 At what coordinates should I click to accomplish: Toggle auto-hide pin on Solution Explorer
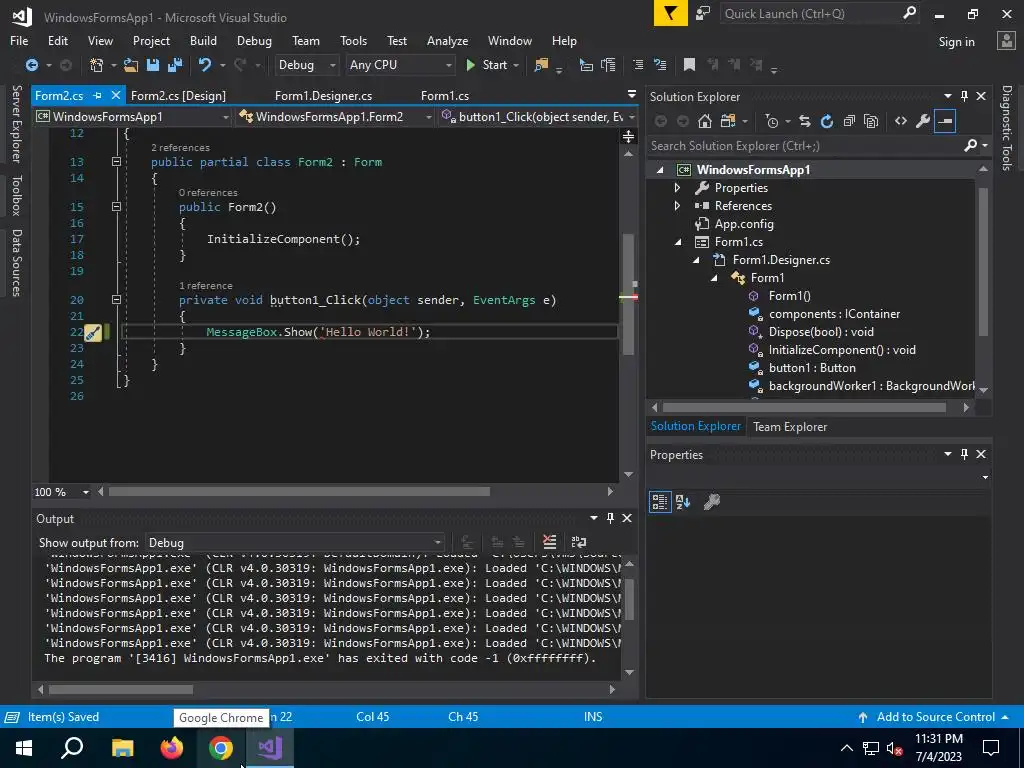coord(964,96)
